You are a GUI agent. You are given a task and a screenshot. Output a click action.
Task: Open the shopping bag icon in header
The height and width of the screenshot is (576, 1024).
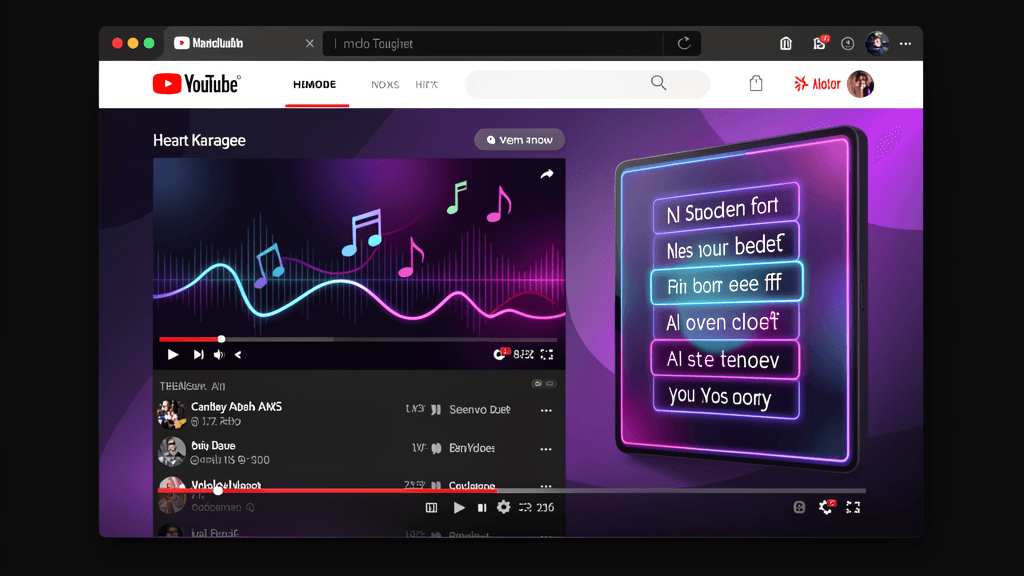click(x=756, y=83)
